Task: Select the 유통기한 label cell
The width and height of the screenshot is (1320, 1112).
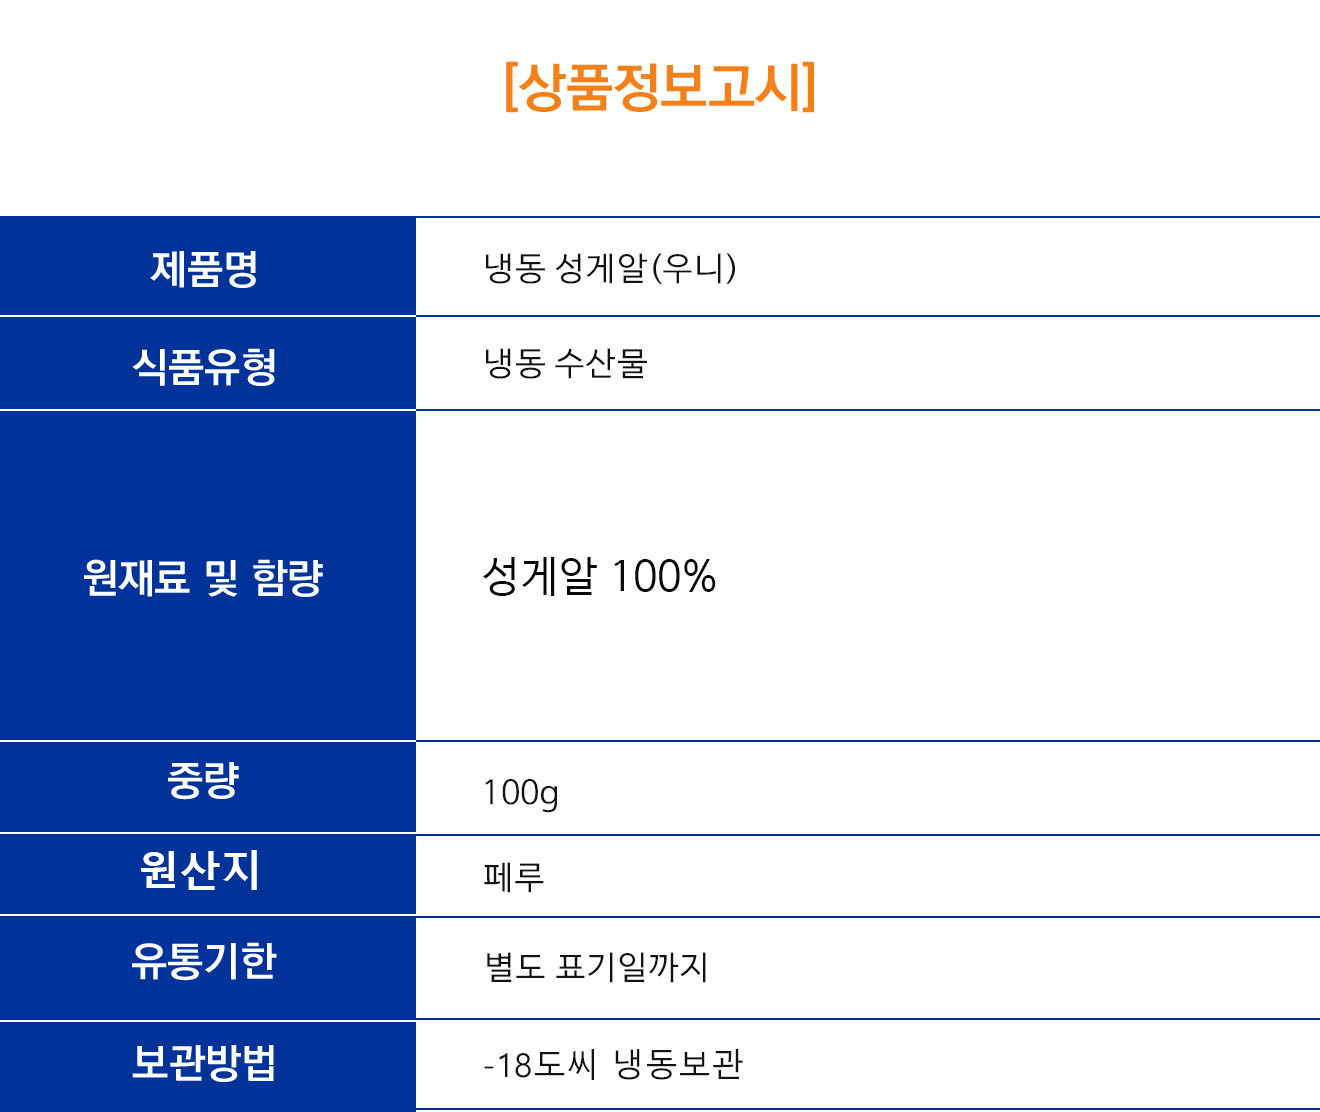Action: 207,967
